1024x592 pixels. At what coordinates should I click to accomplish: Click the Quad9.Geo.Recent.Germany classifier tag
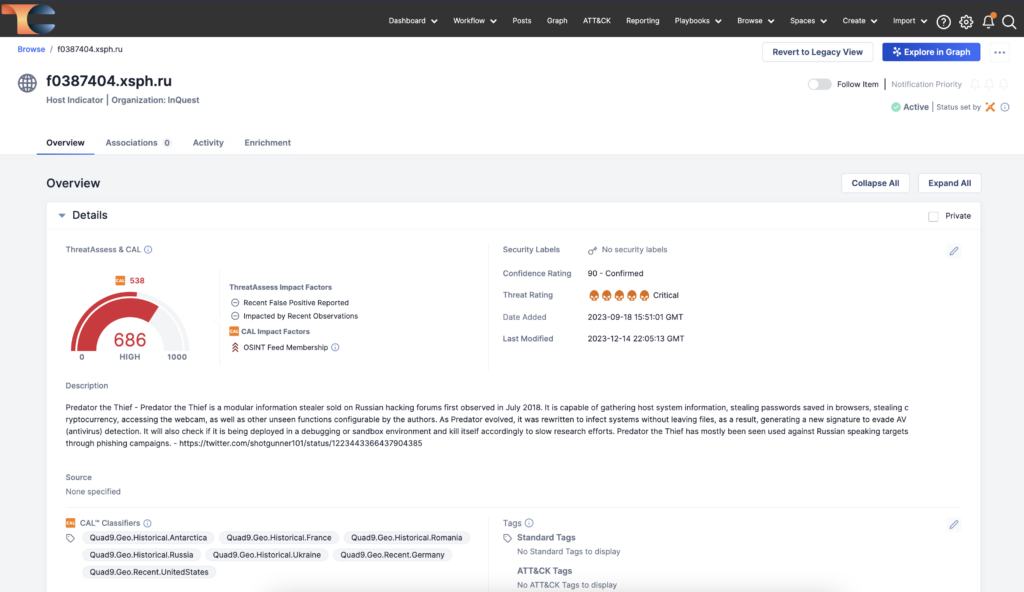(392, 555)
